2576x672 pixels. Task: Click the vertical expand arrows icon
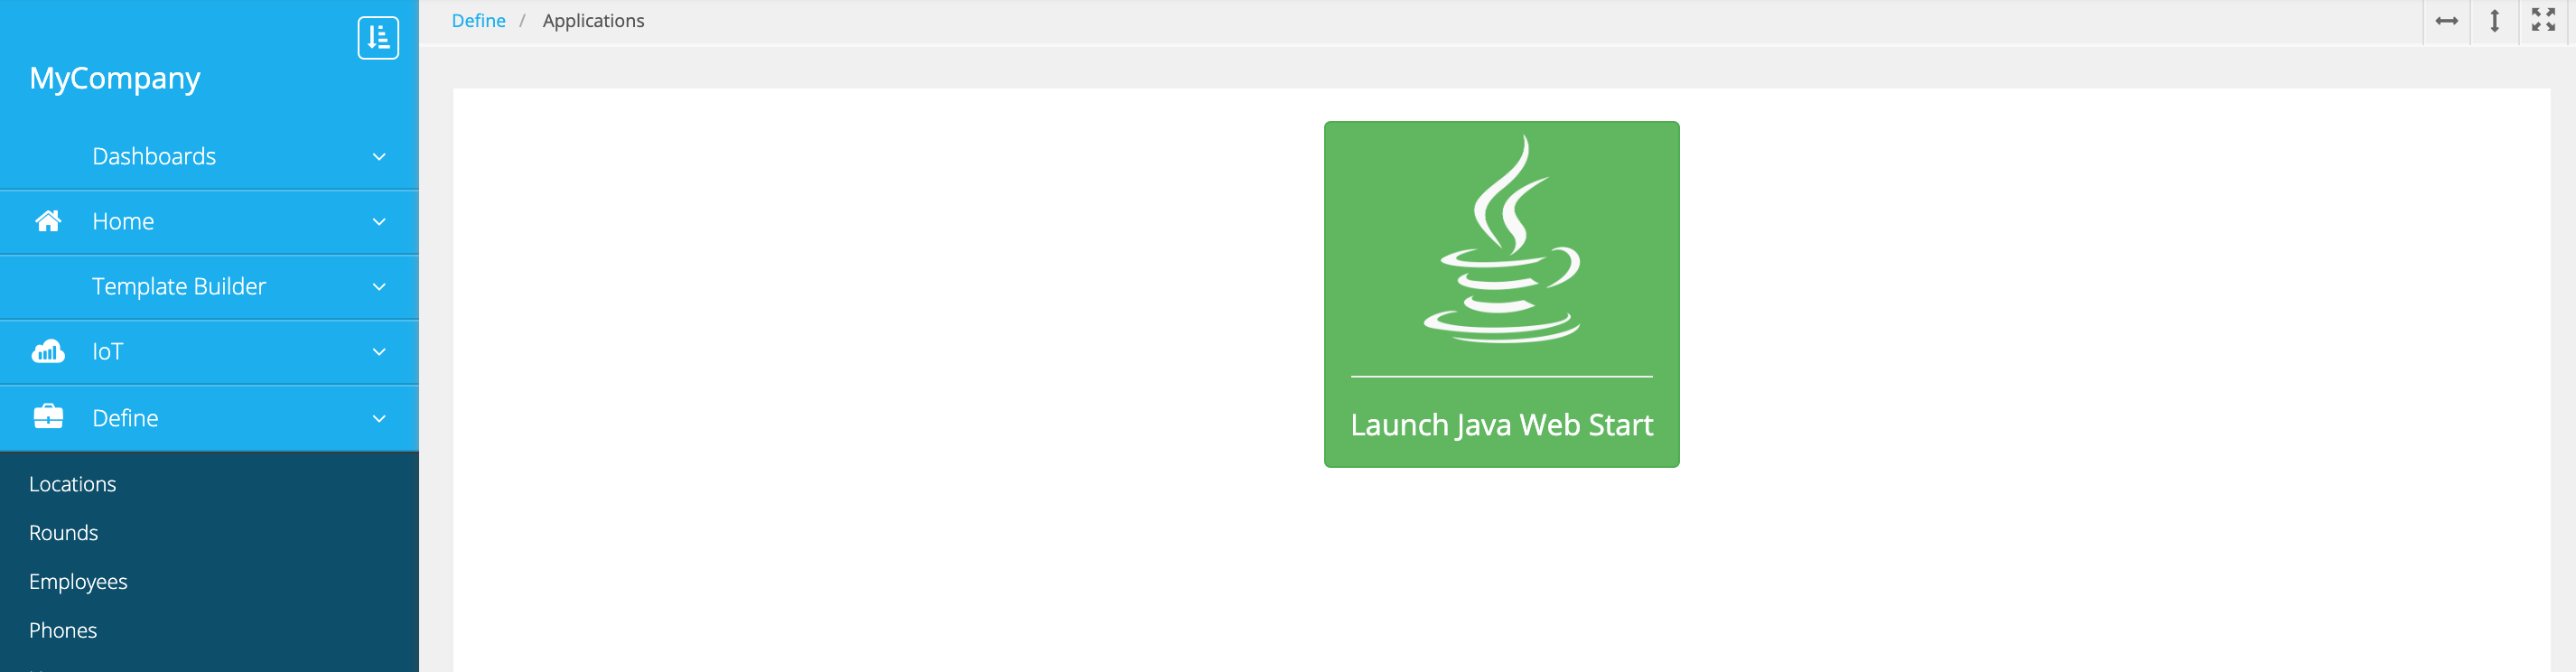pyautogui.click(x=2494, y=21)
